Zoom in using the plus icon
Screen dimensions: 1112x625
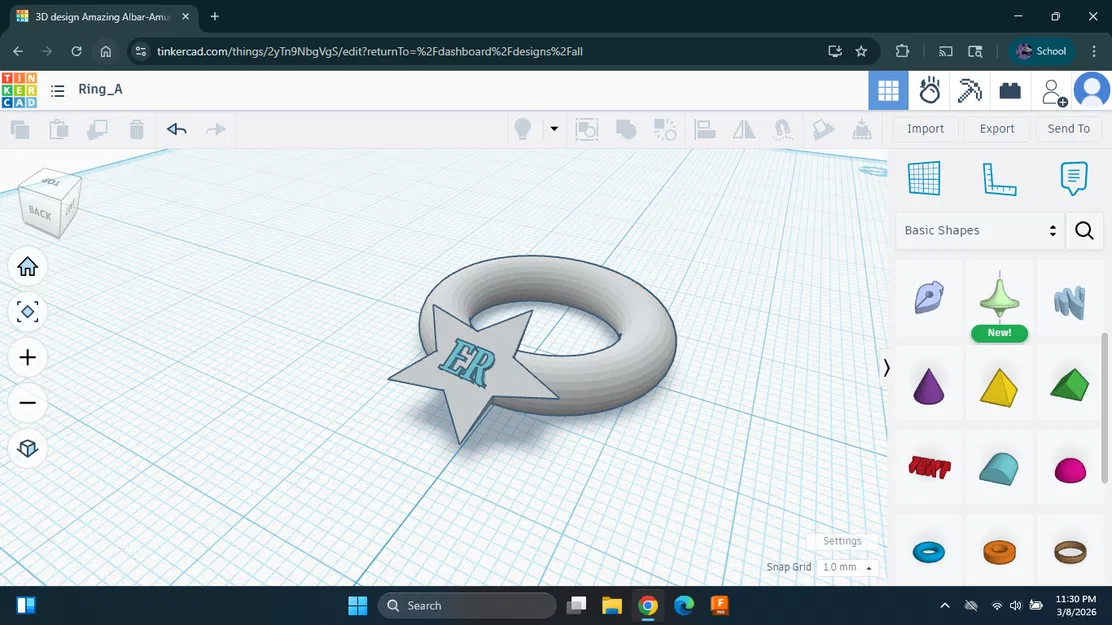point(27,357)
